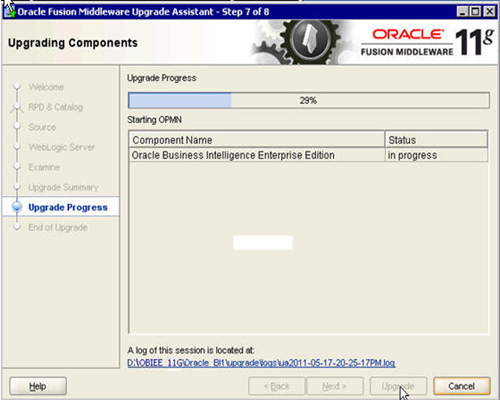Click the End of Upgrade bullet icon
Screen dimensions: 500x400
coord(17,227)
